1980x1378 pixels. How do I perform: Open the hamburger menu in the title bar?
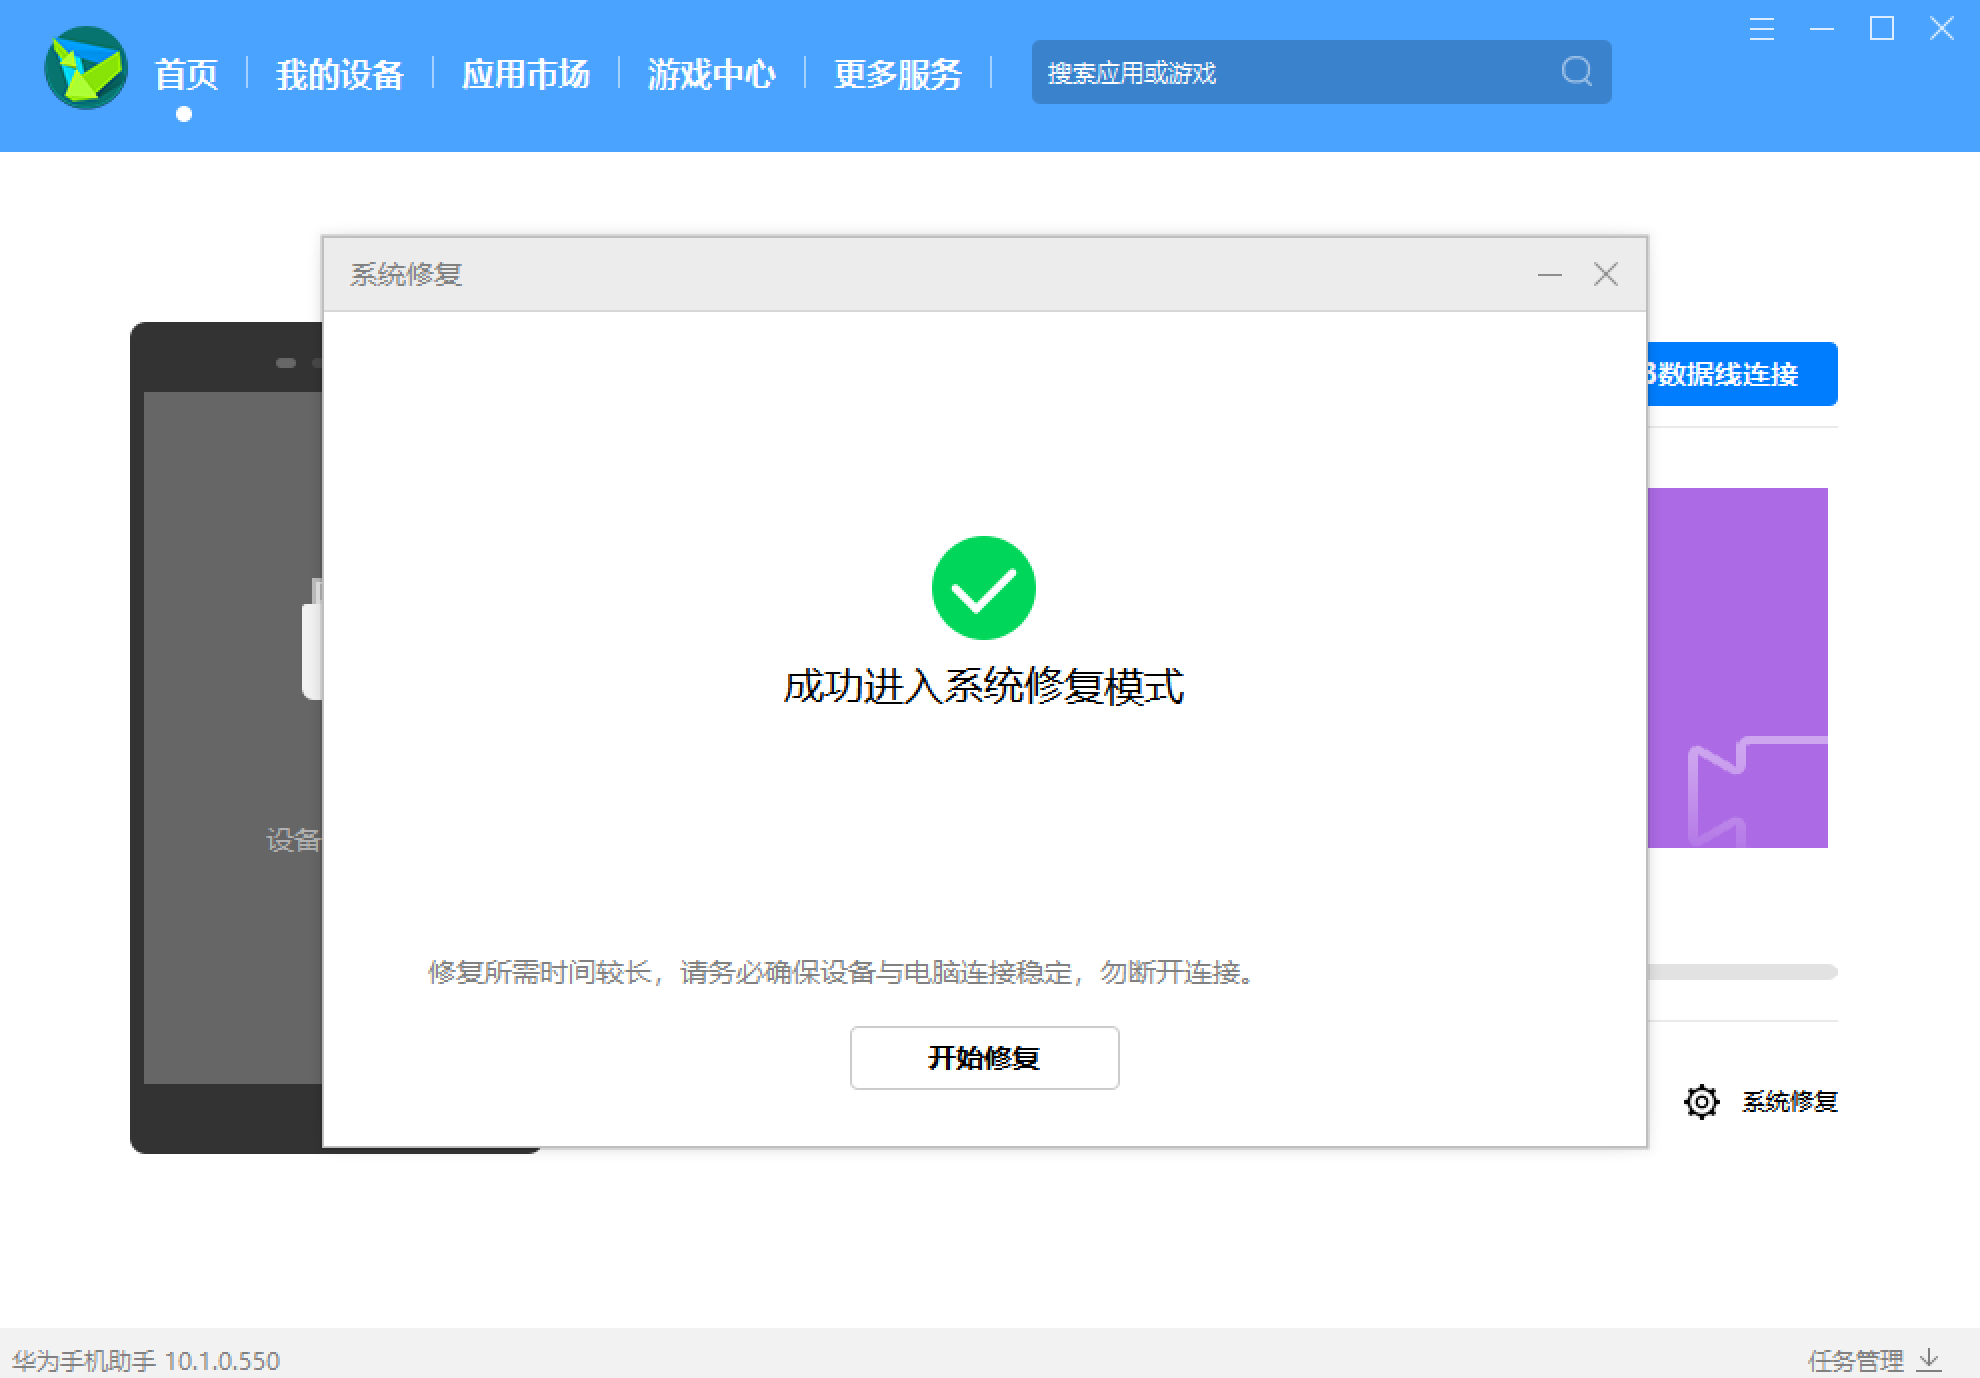coord(1761,29)
